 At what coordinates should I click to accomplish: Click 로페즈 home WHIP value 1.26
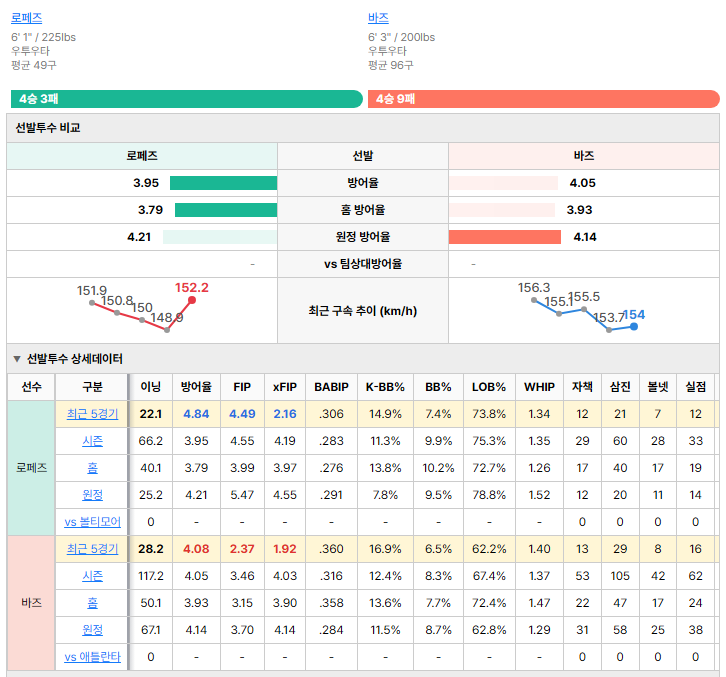coord(539,468)
